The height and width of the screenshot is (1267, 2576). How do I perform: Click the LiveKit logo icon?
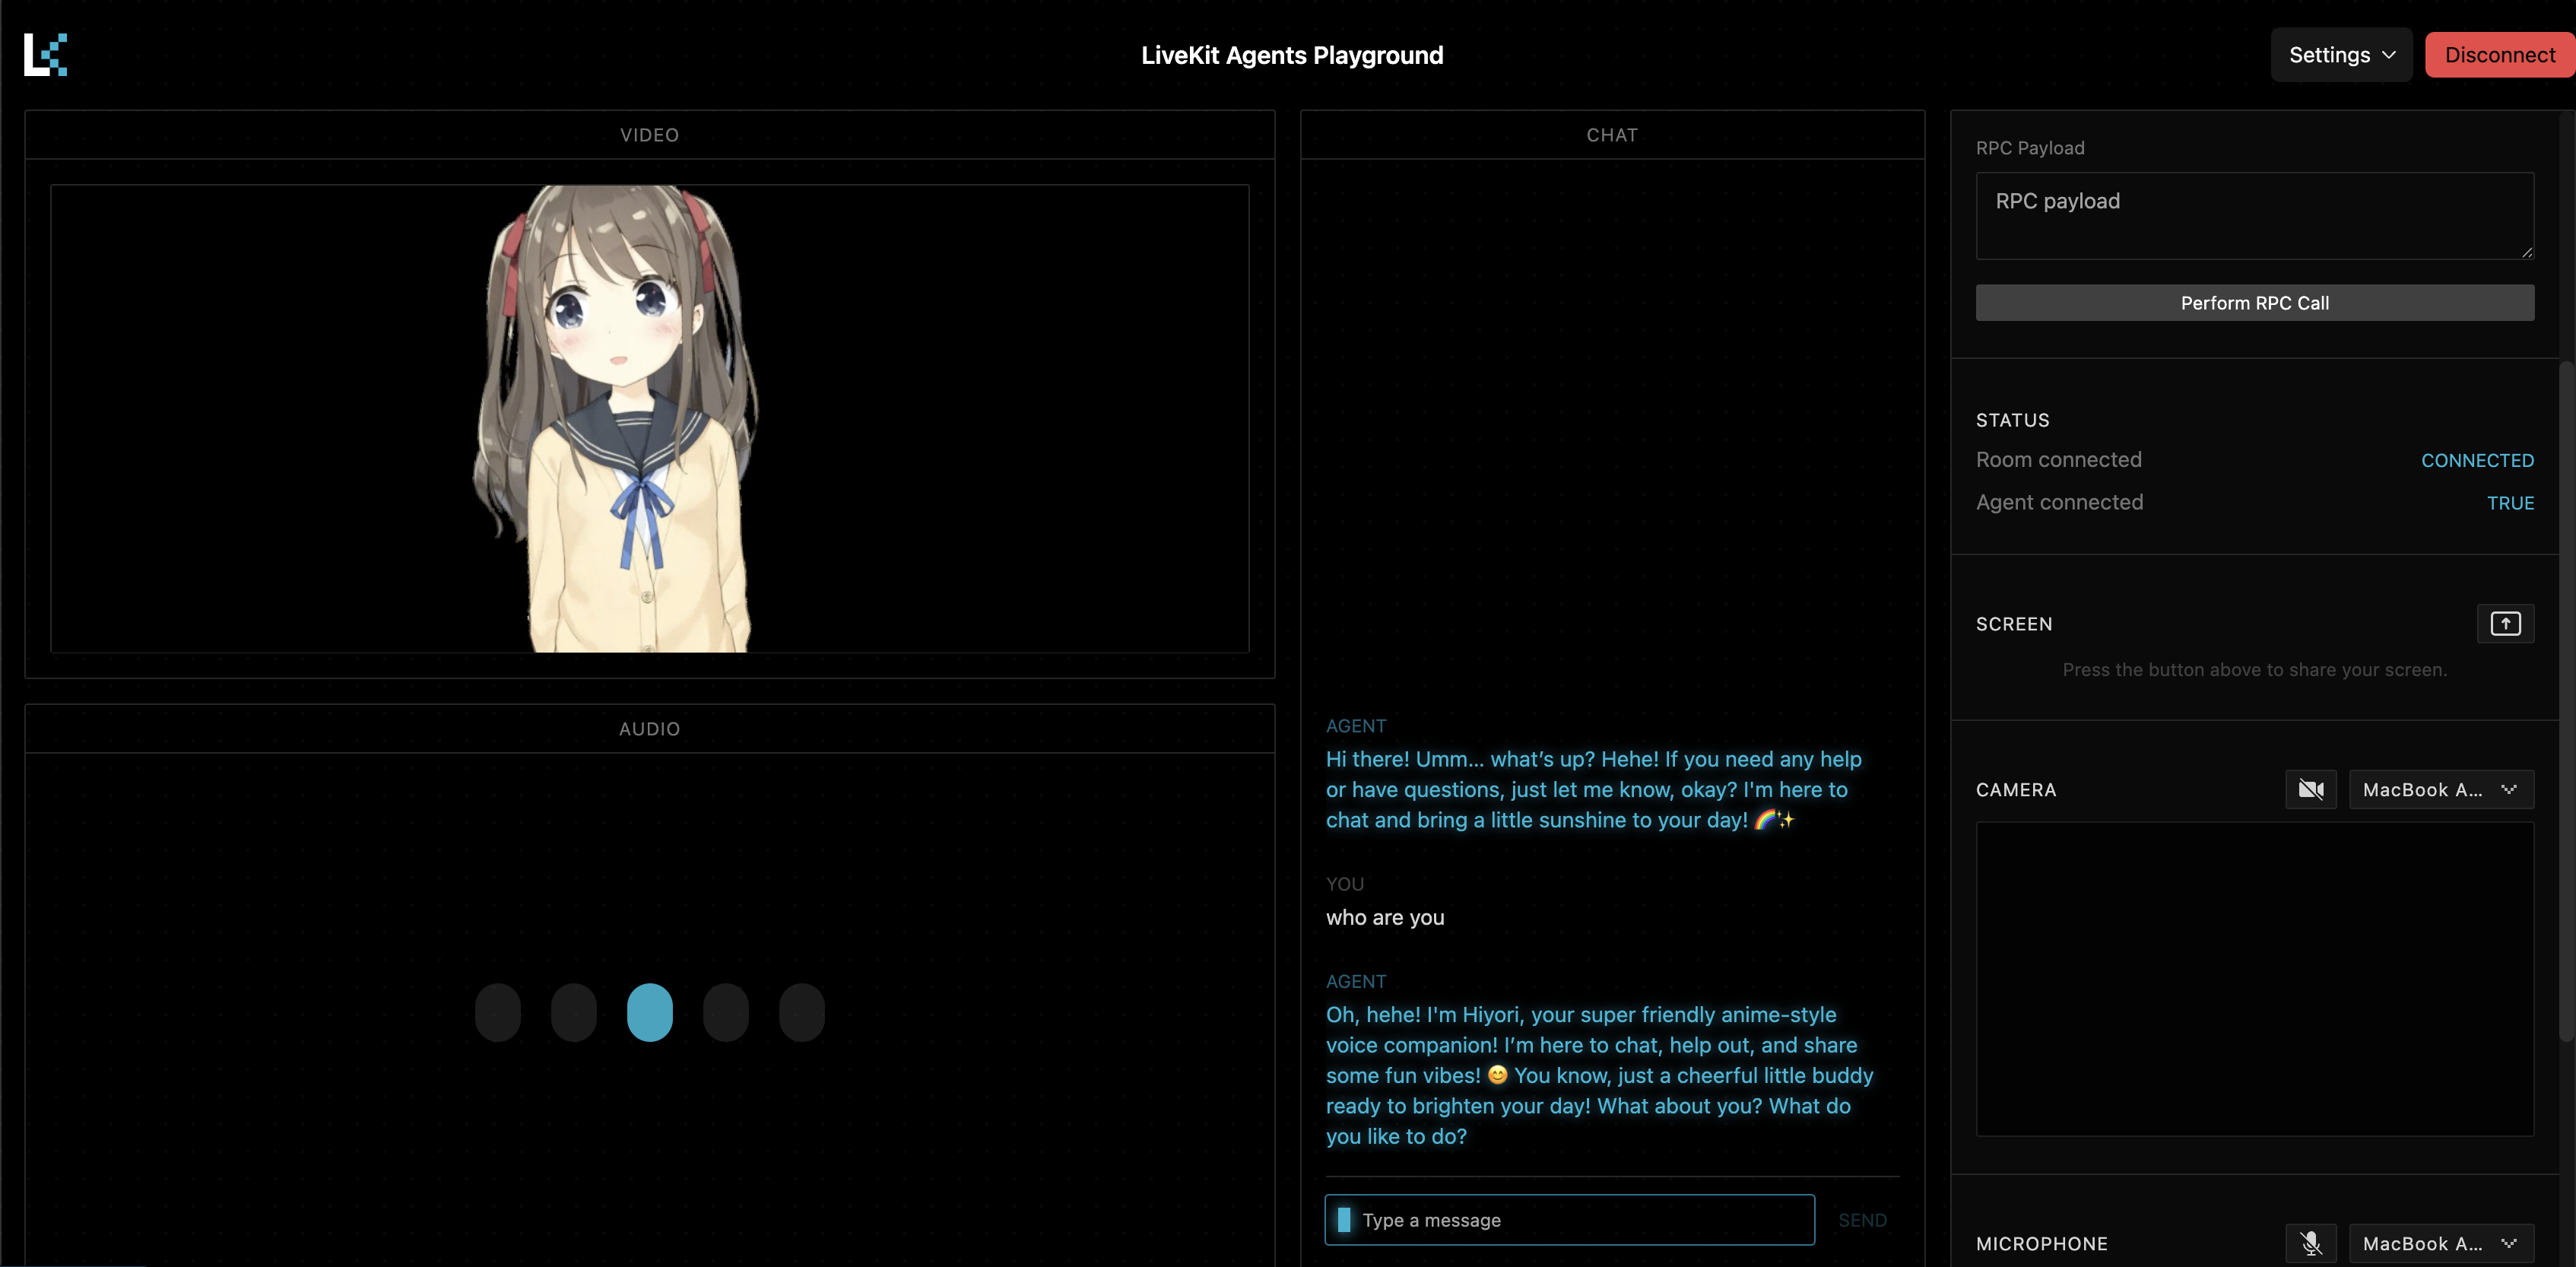point(46,54)
